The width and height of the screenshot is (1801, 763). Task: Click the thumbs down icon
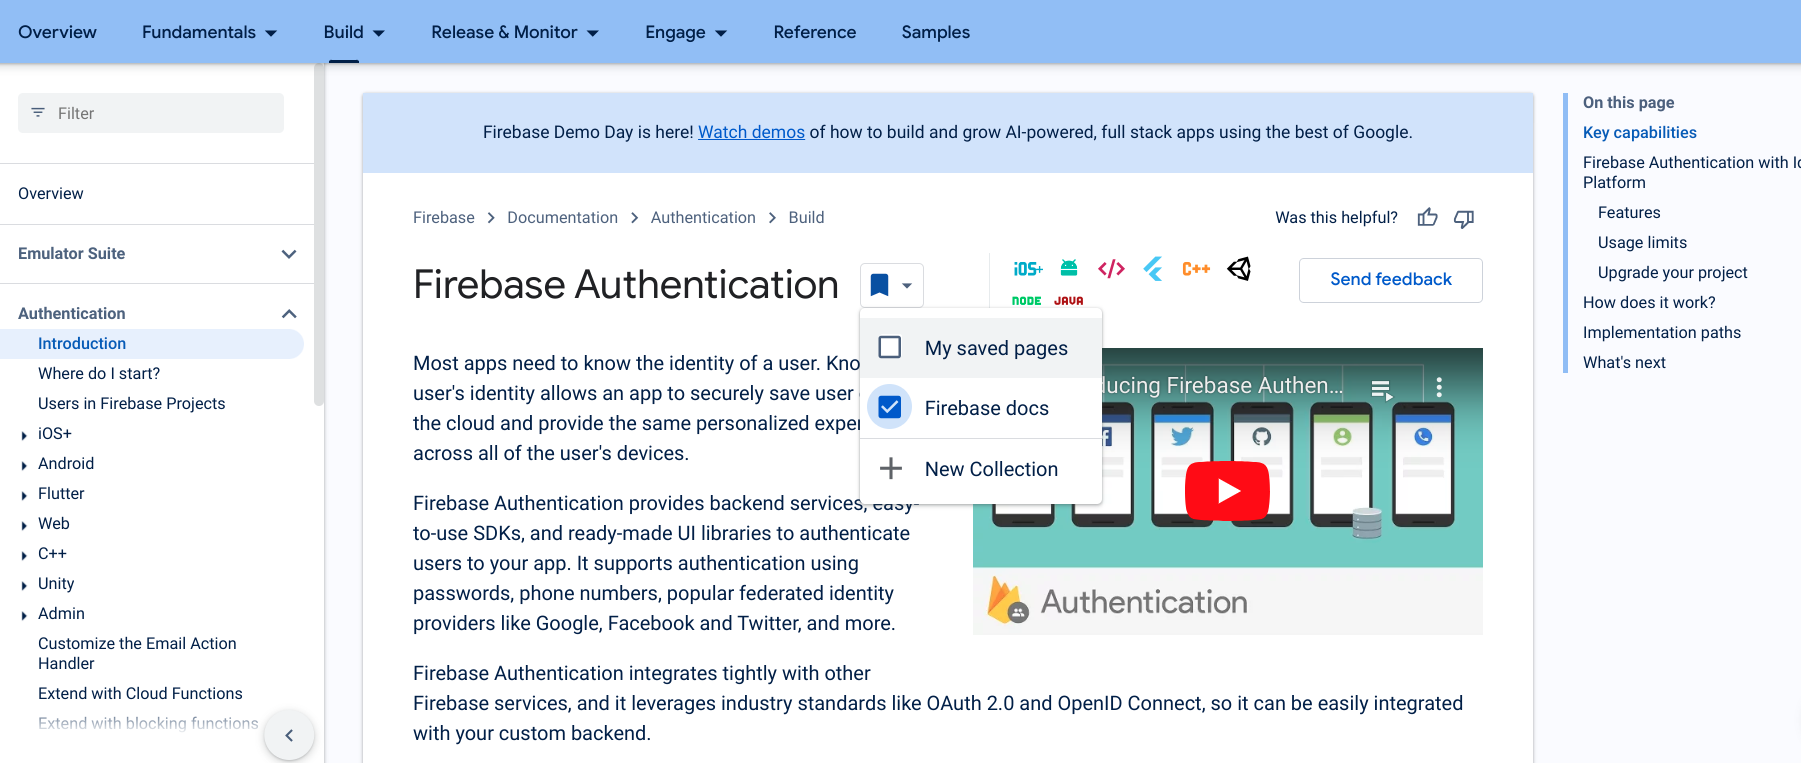pos(1464,218)
